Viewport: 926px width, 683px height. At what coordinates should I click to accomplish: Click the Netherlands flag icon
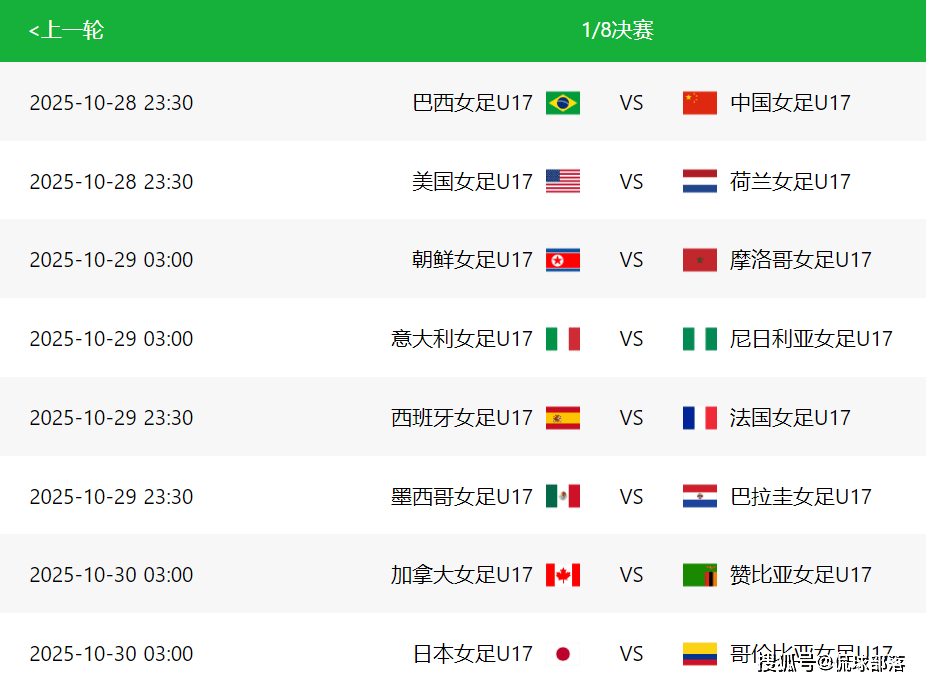click(x=699, y=181)
